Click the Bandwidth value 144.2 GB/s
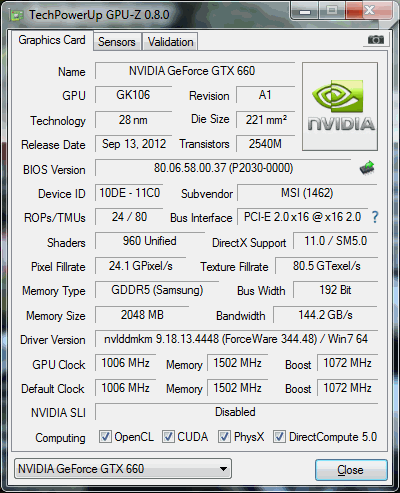400x493 pixels. pyautogui.click(x=325, y=315)
